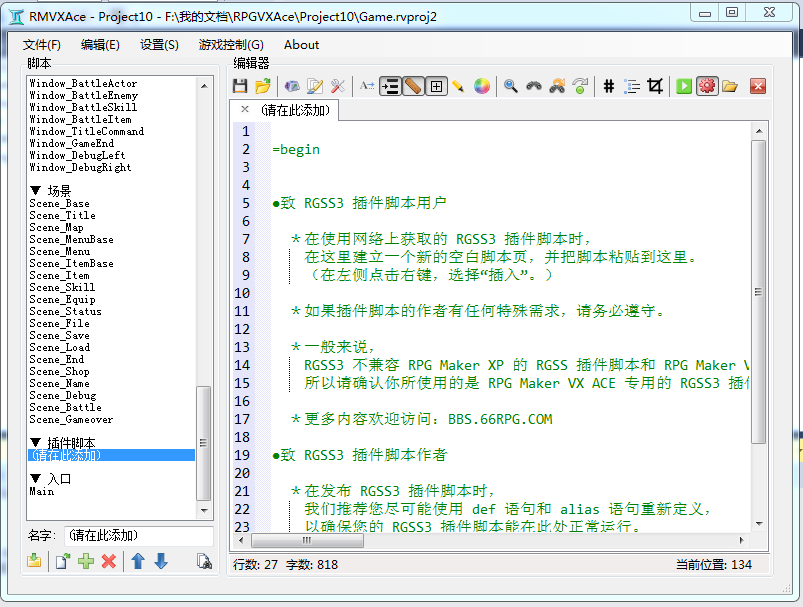Viewport: 803px width, 607px height.
Task: Collapse the 插件脚本 section triangle
Action: [x=35, y=443]
